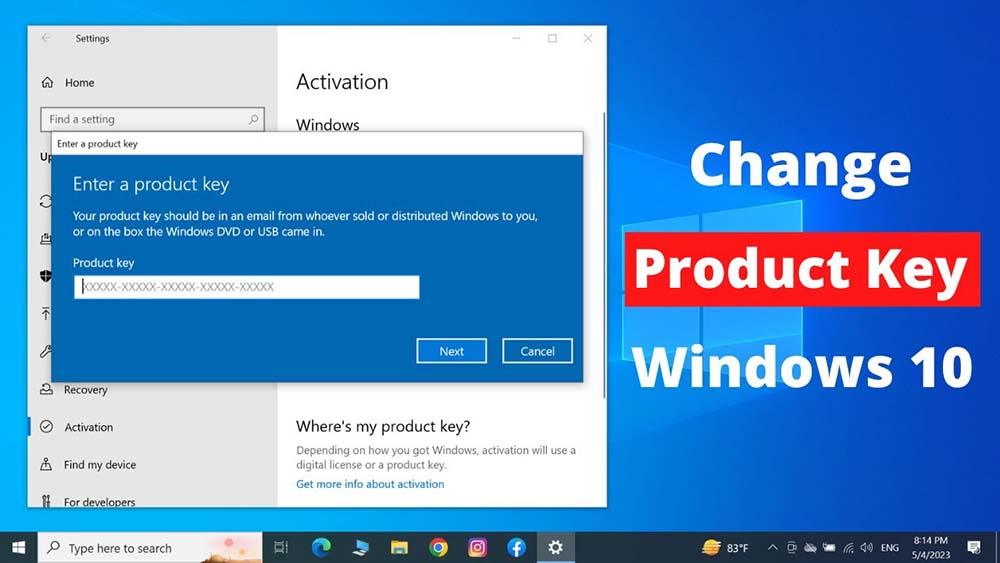Select Find my device in the sidebar

[99, 465]
